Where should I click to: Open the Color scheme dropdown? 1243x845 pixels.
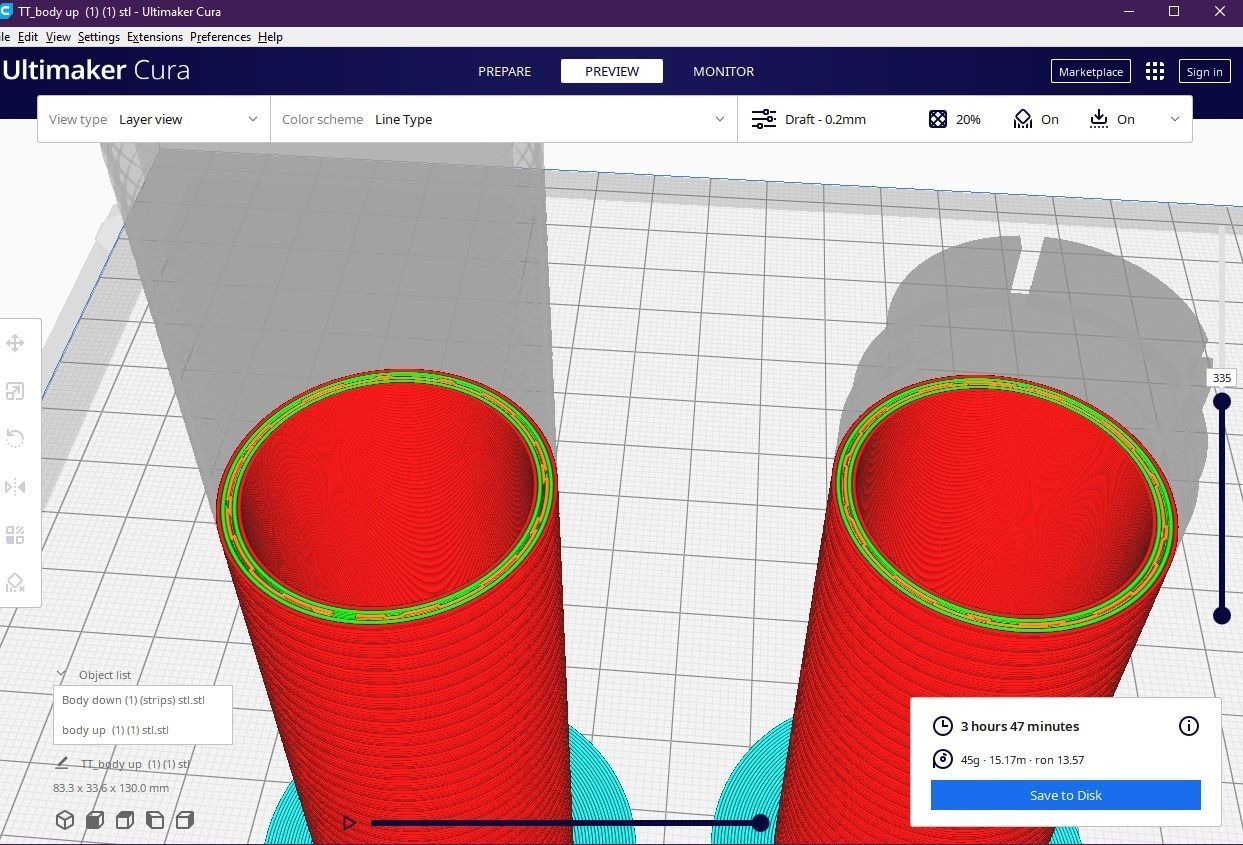[x=504, y=119]
